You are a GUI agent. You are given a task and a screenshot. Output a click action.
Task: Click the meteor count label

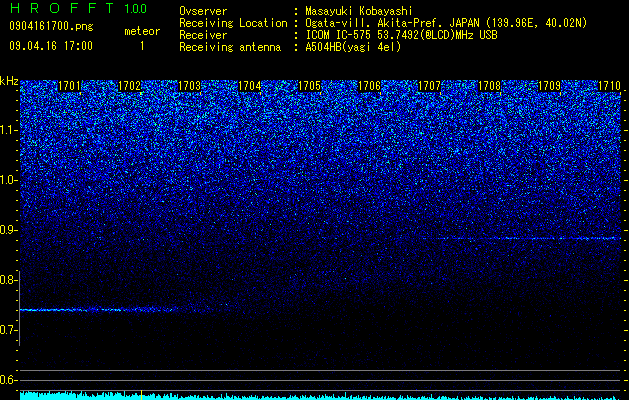[142, 31]
